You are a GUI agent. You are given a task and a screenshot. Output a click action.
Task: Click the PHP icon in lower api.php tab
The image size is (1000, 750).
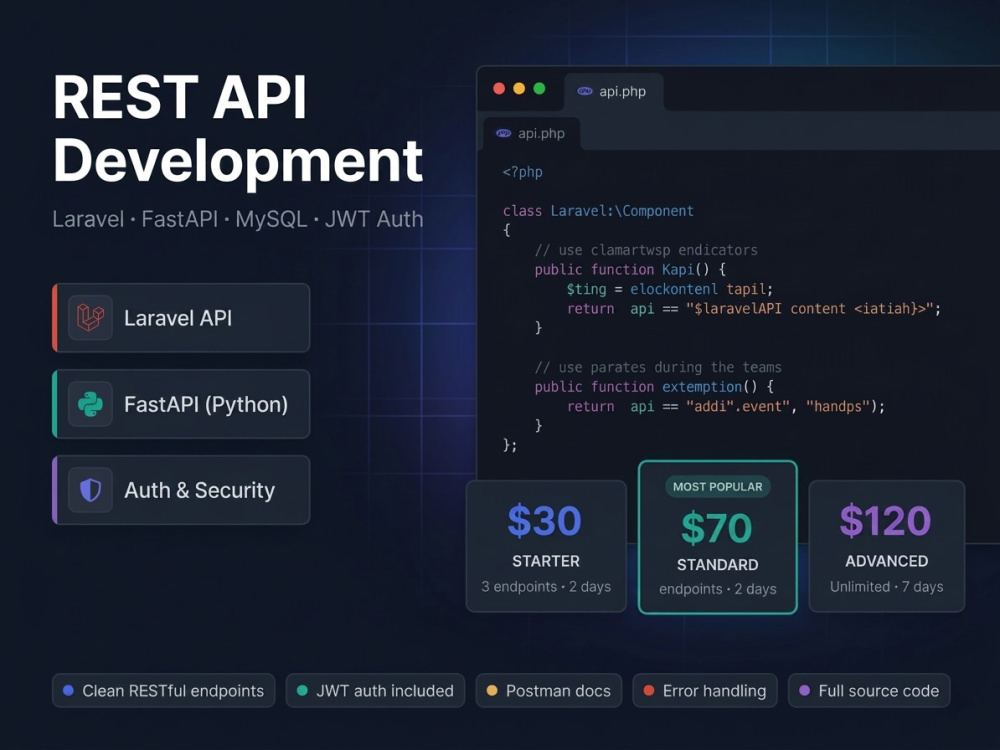point(504,133)
